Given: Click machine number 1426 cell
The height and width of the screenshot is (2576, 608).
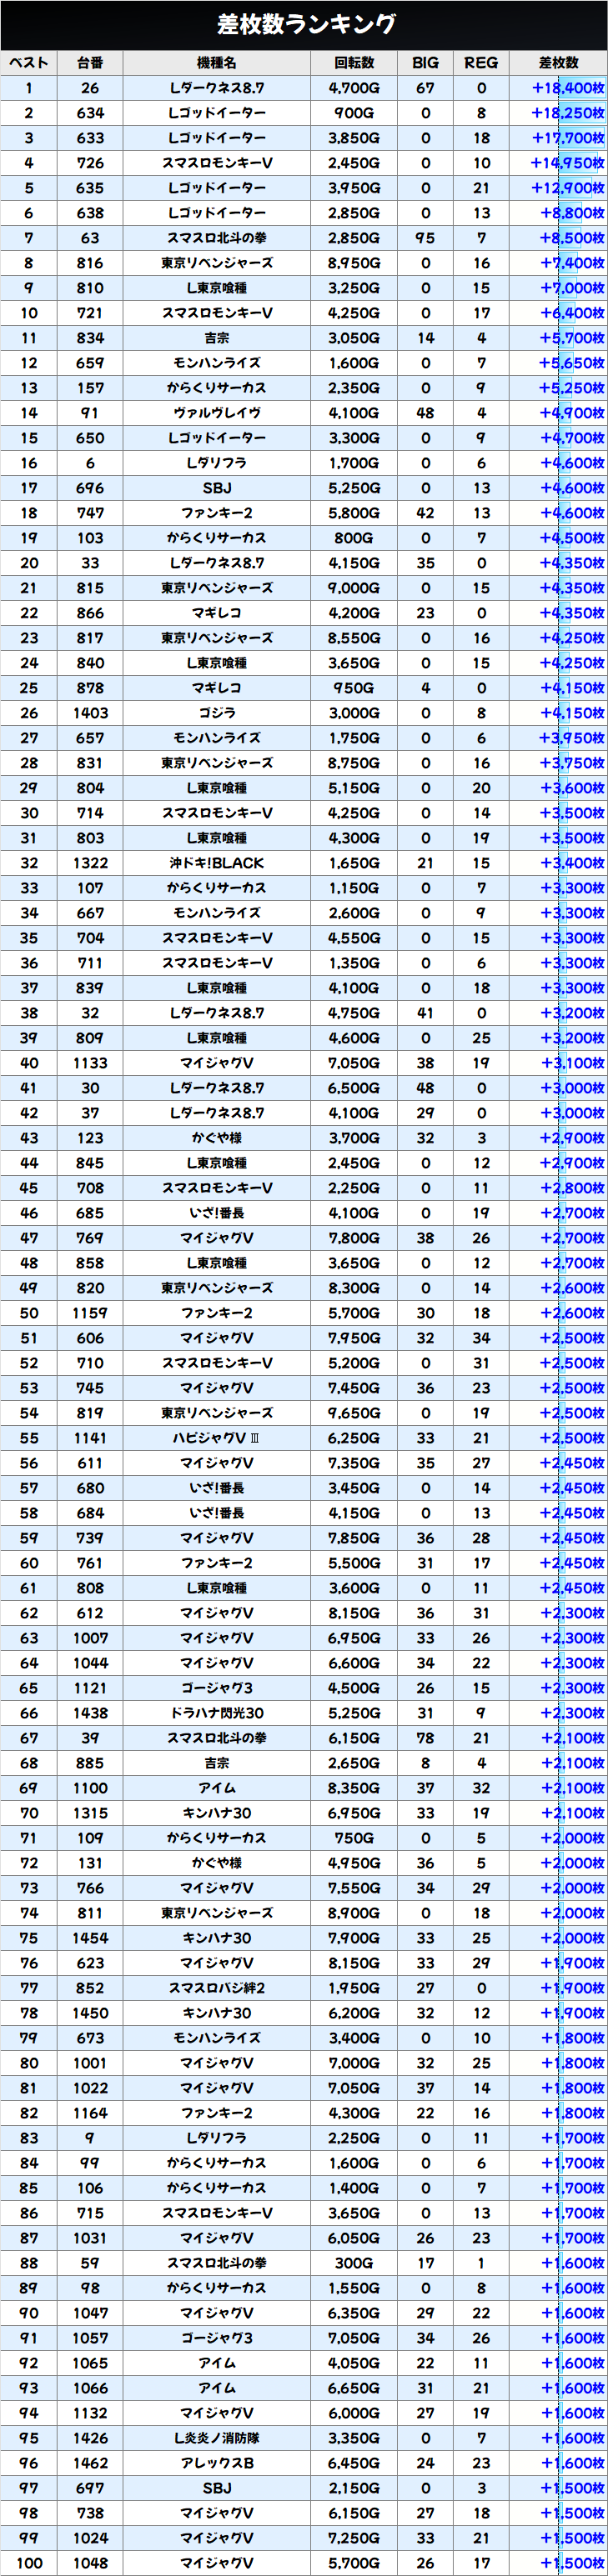Looking at the screenshot, I should 90,2438.
